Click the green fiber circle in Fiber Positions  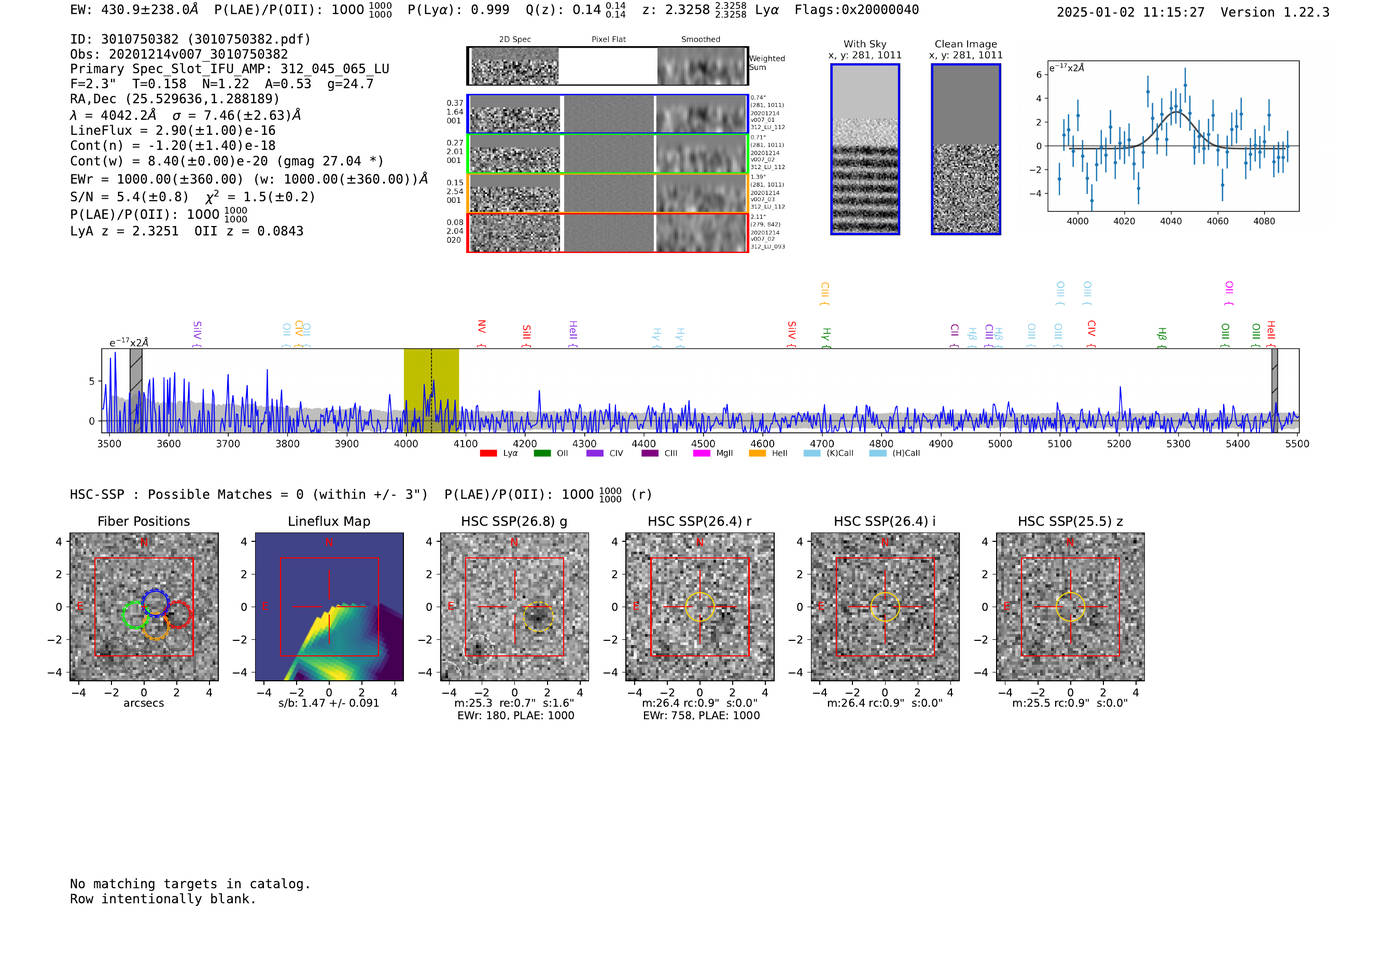134,614
